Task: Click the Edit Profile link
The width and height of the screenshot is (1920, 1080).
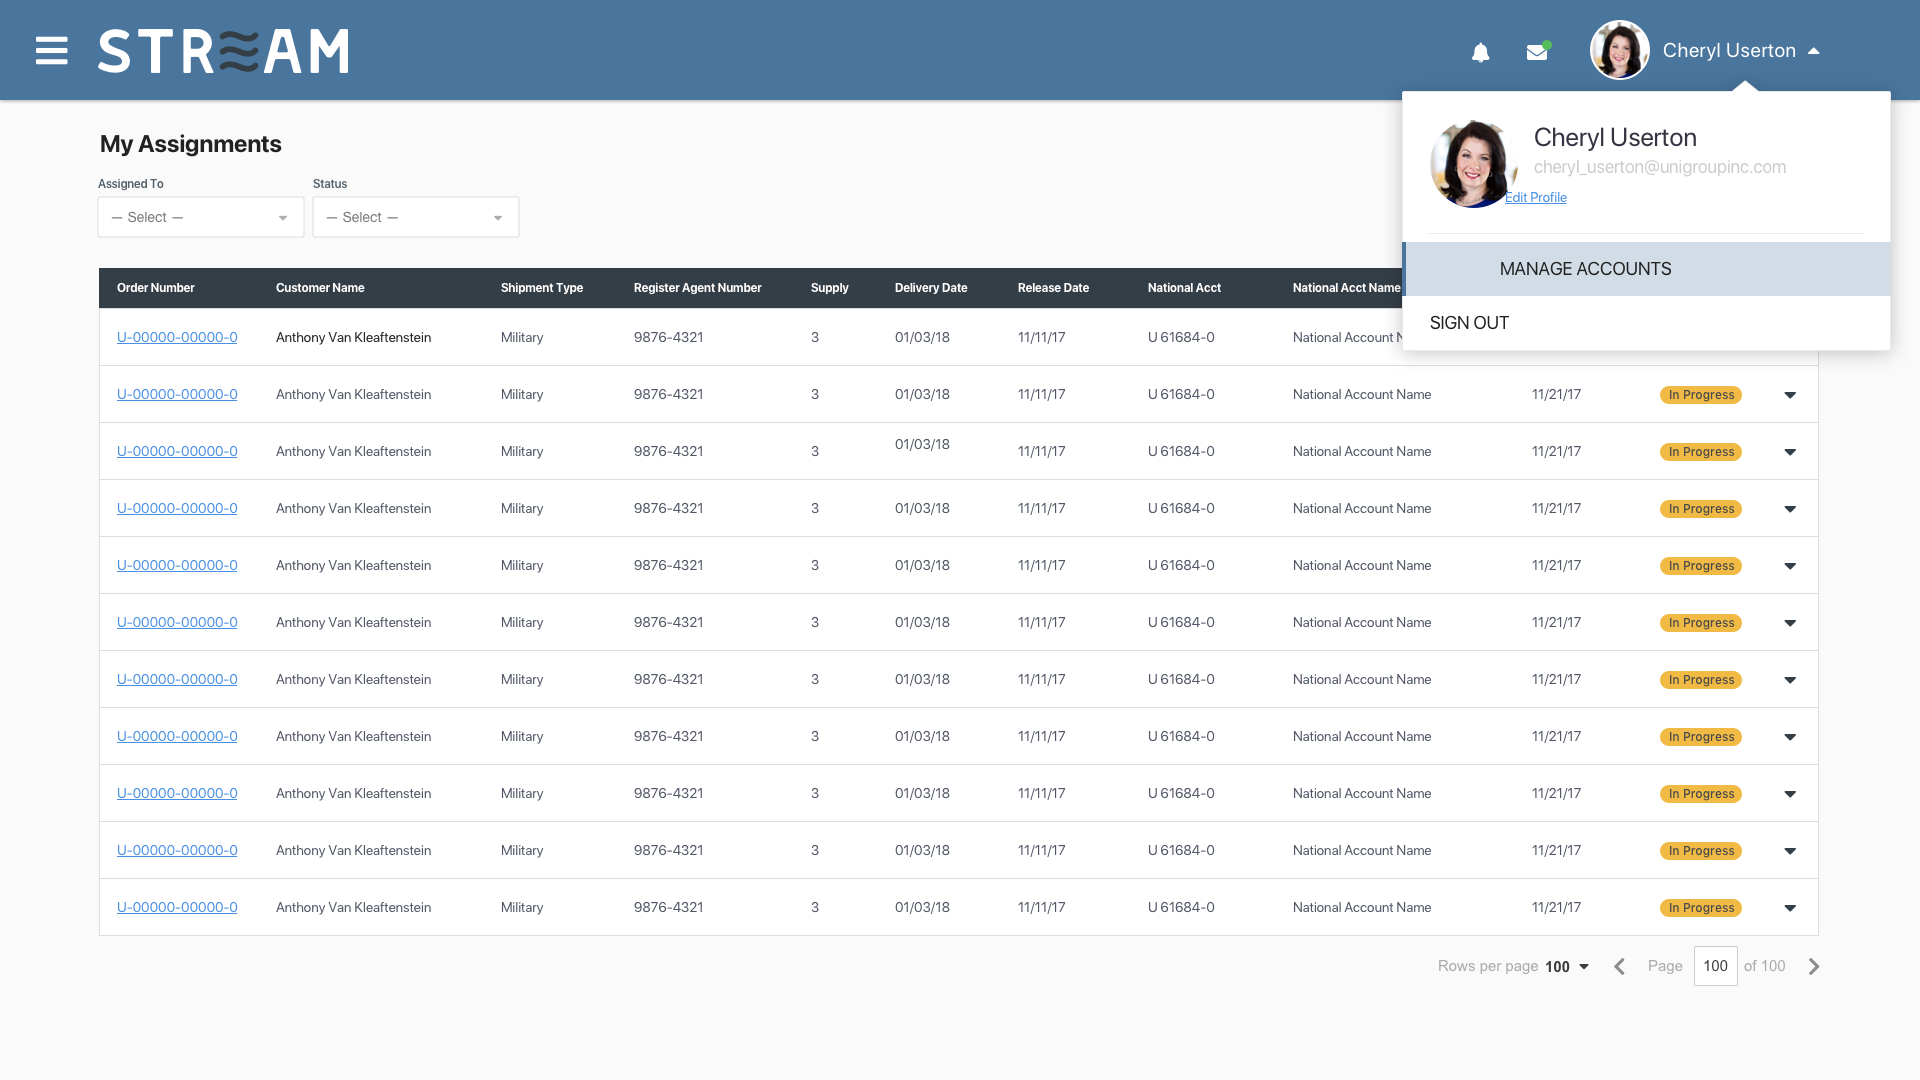Action: pyautogui.click(x=1536, y=198)
